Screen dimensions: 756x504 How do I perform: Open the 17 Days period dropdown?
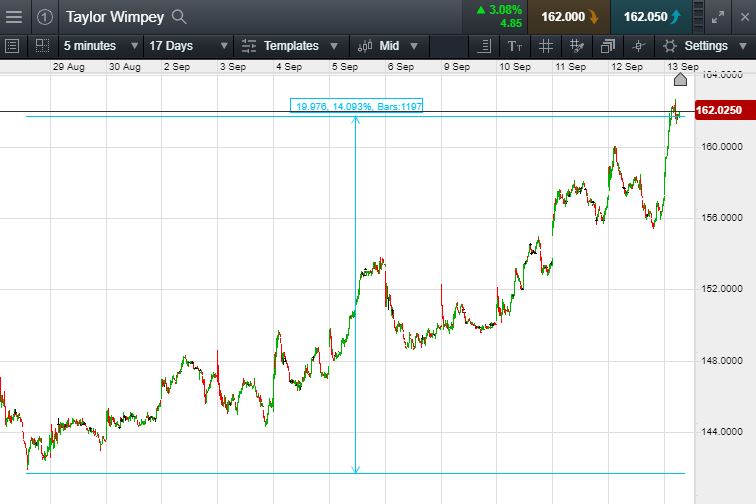coord(188,46)
